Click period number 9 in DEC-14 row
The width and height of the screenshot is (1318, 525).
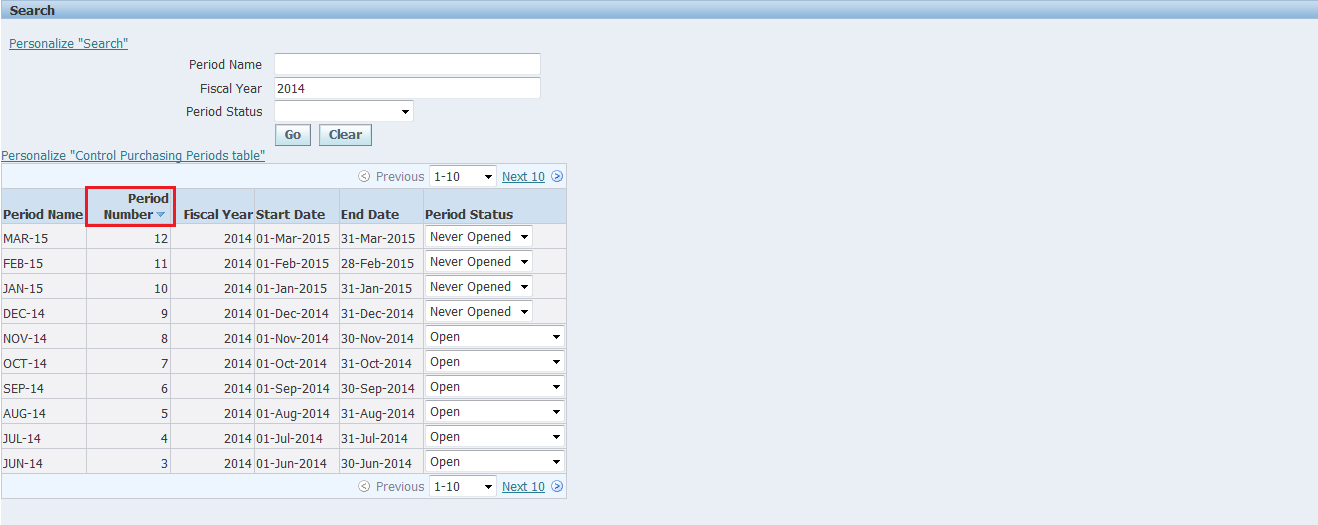click(164, 314)
